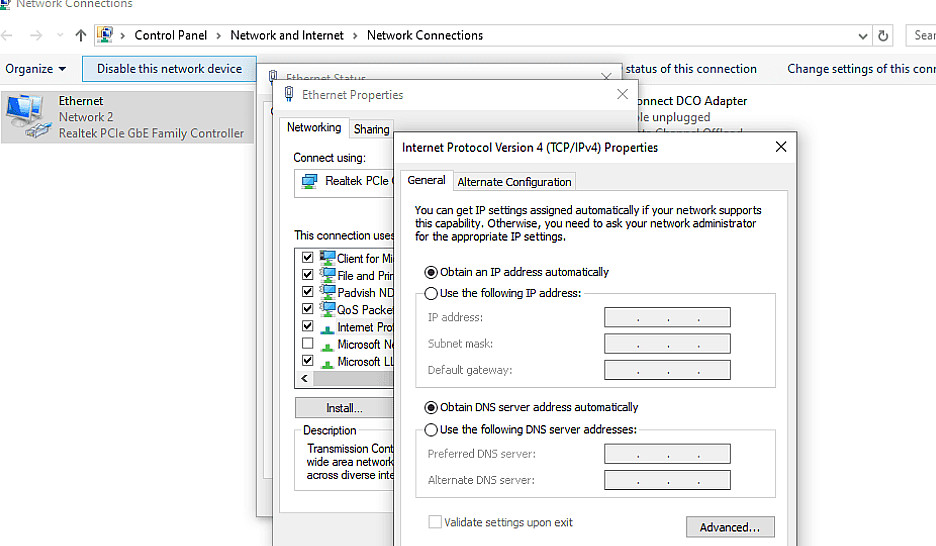
Task: Select Use the following DNS server addresses
Action: tap(431, 430)
